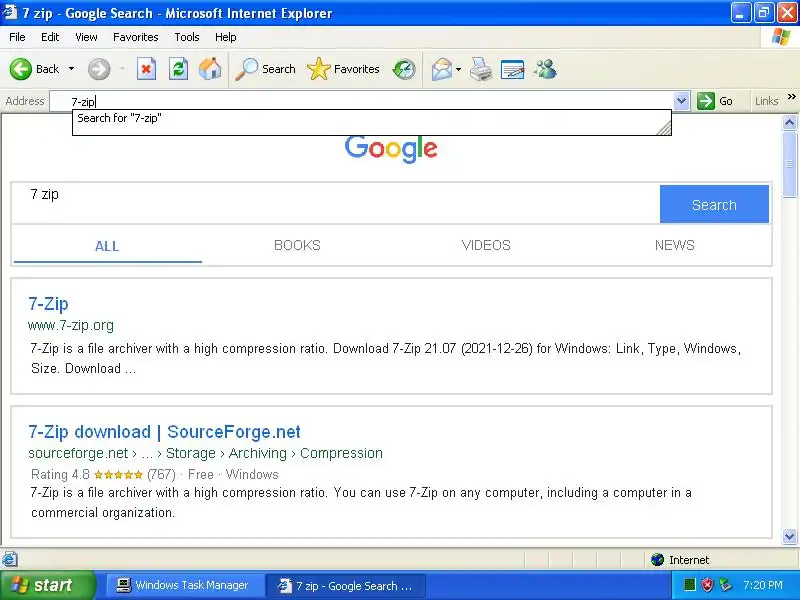Open the Forward history dropdown arrow
800x600 pixels.
click(122, 69)
